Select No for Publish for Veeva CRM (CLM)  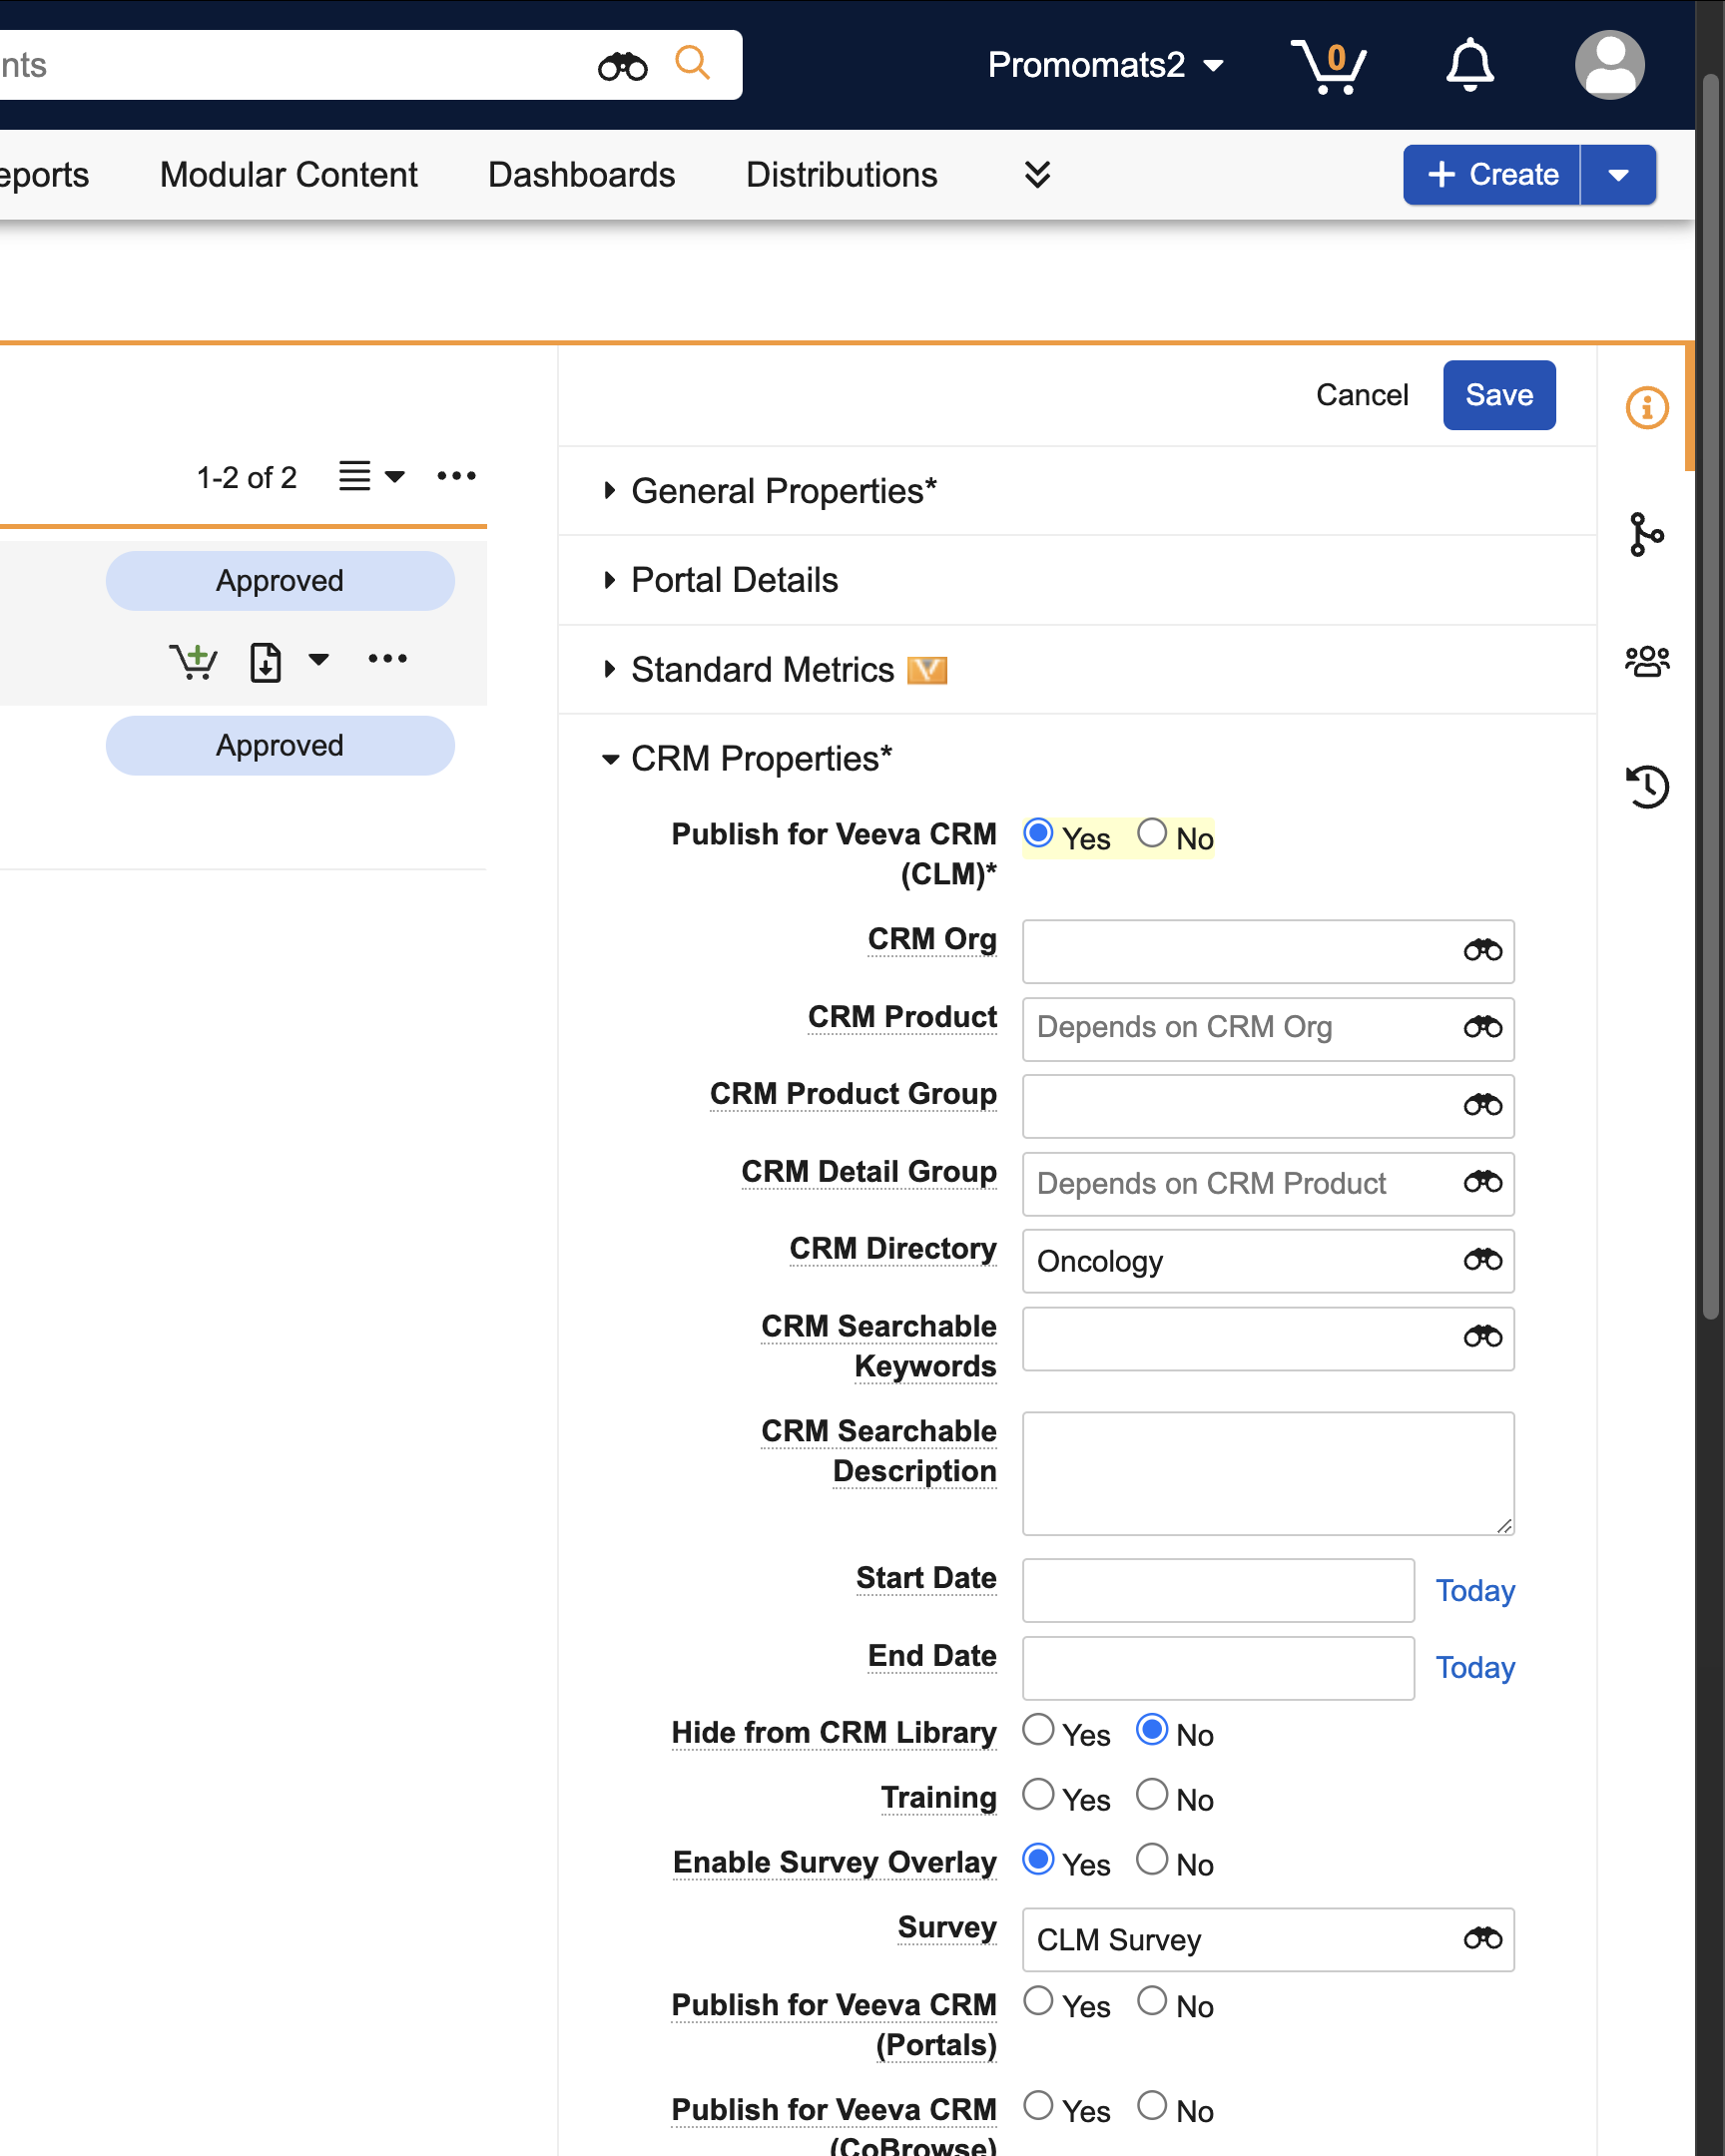[1152, 833]
